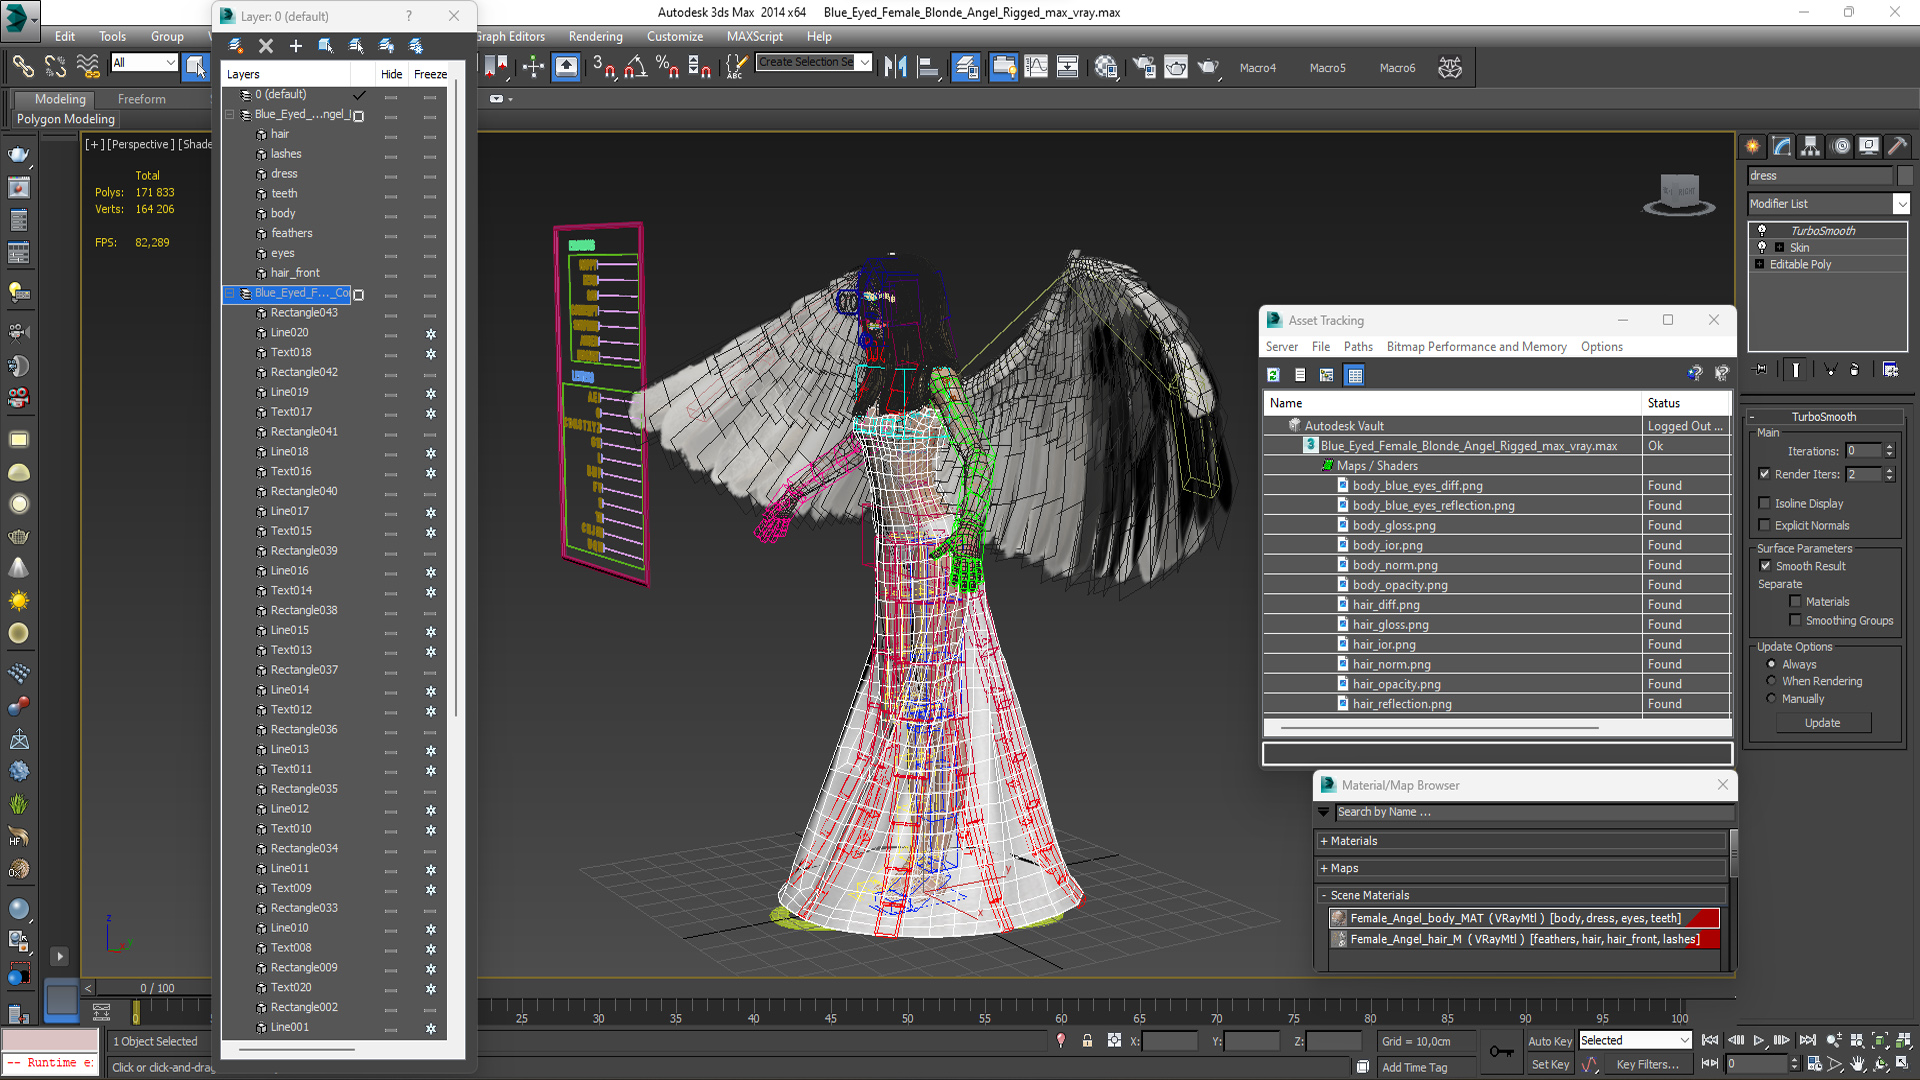The image size is (1920, 1080).
Task: Click the time slider 0 / 100 handle
Action: (x=157, y=988)
